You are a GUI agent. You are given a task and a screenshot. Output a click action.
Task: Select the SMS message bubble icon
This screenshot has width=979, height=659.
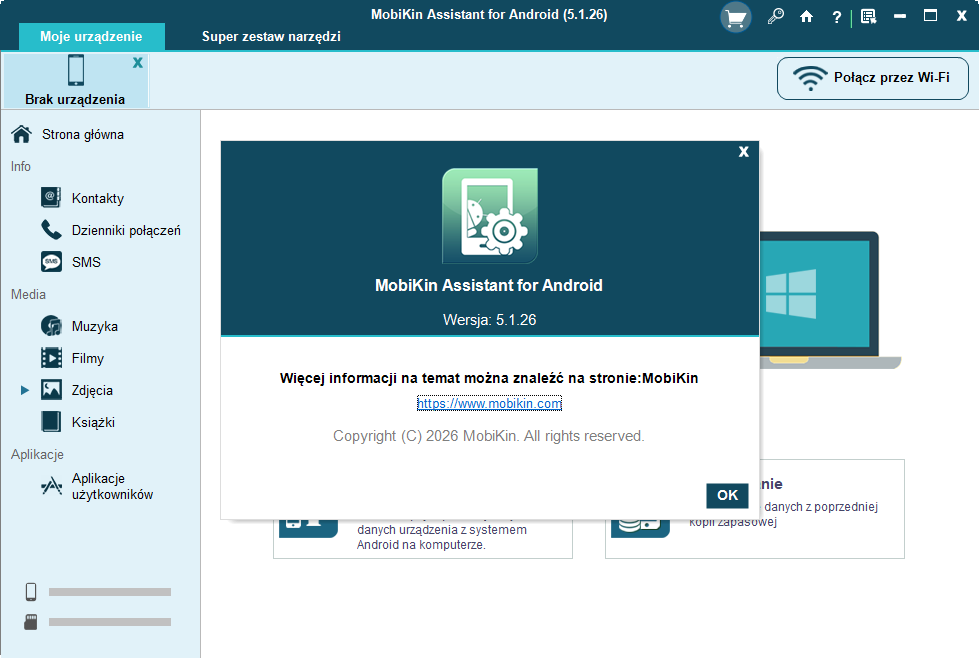click(51, 262)
